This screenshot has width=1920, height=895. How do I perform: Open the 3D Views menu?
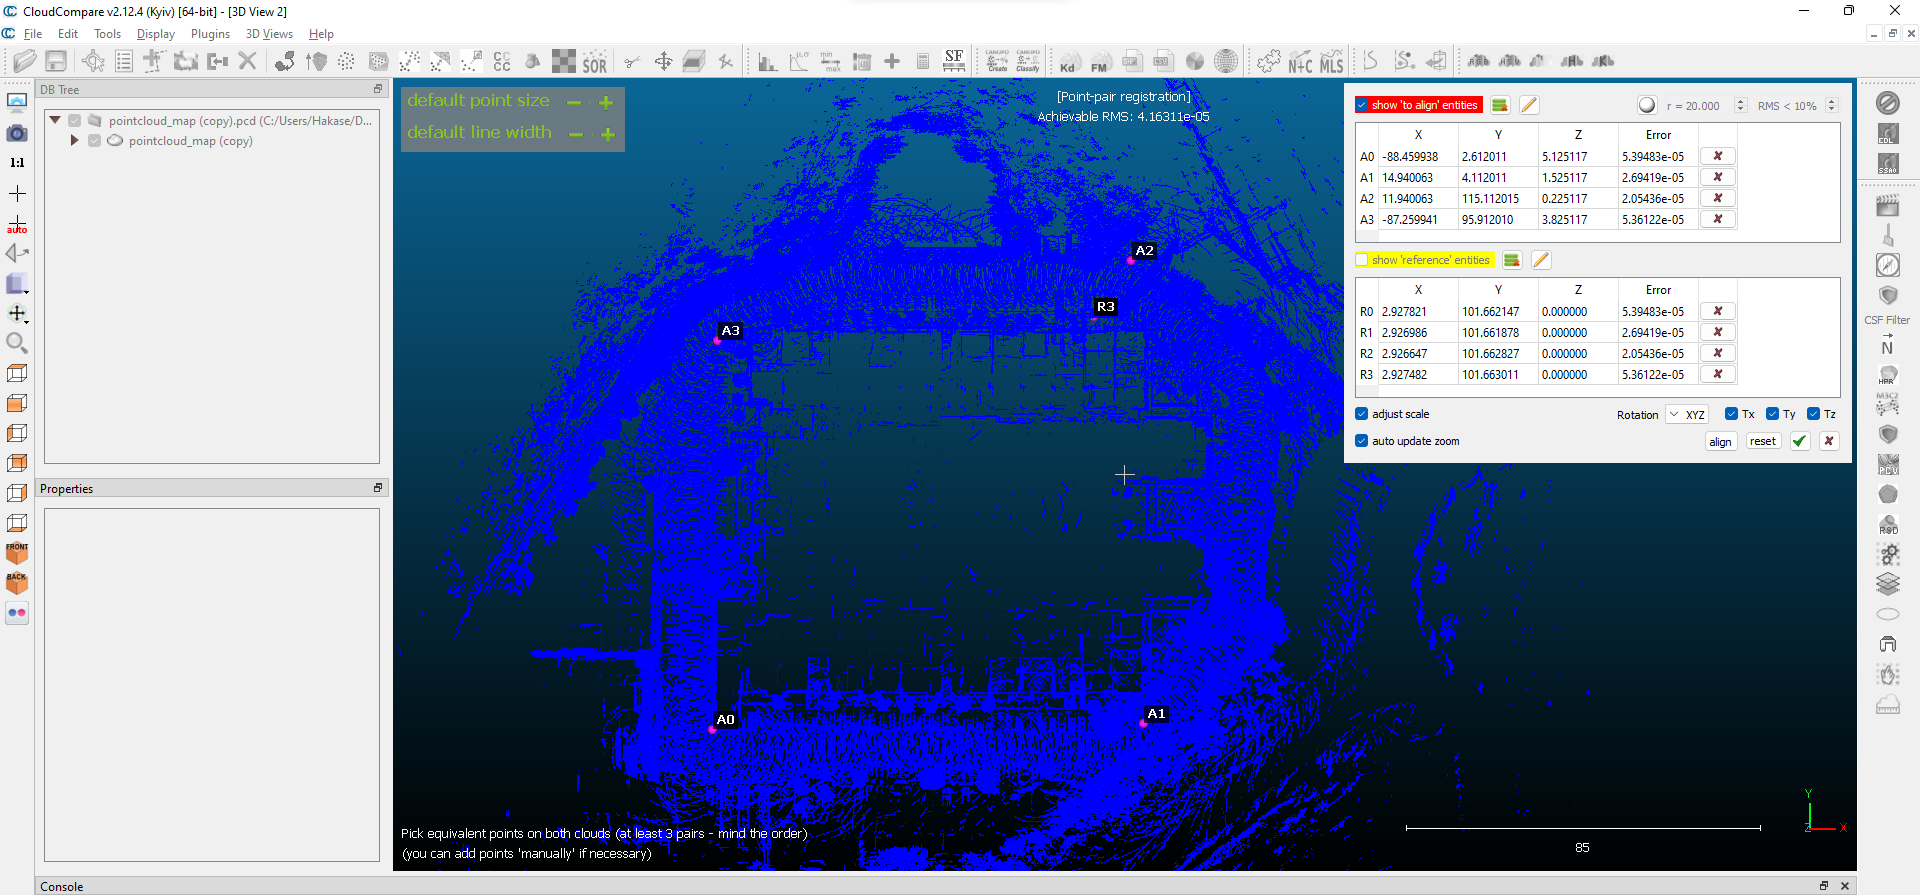[x=269, y=34]
